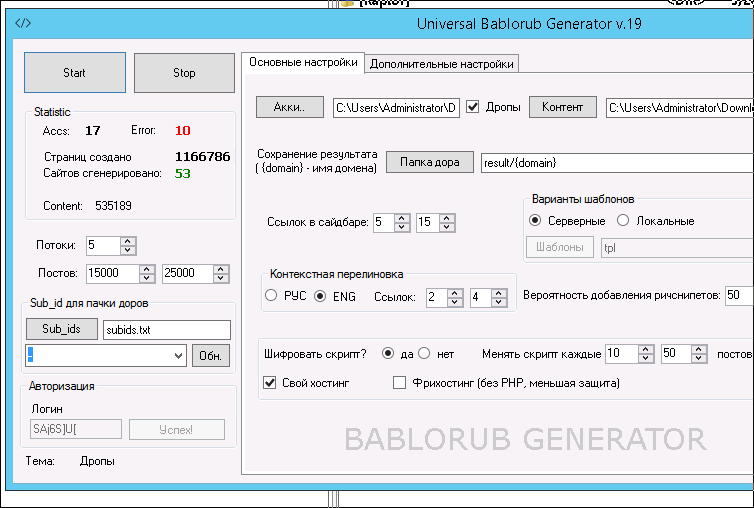Image resolution: width=754 pixels, height=508 pixels.
Task: Click pages created count 1166786
Action: 202,157
